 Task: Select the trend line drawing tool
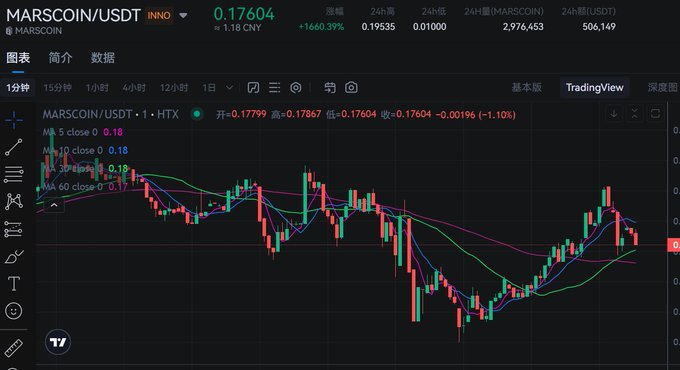click(x=14, y=147)
